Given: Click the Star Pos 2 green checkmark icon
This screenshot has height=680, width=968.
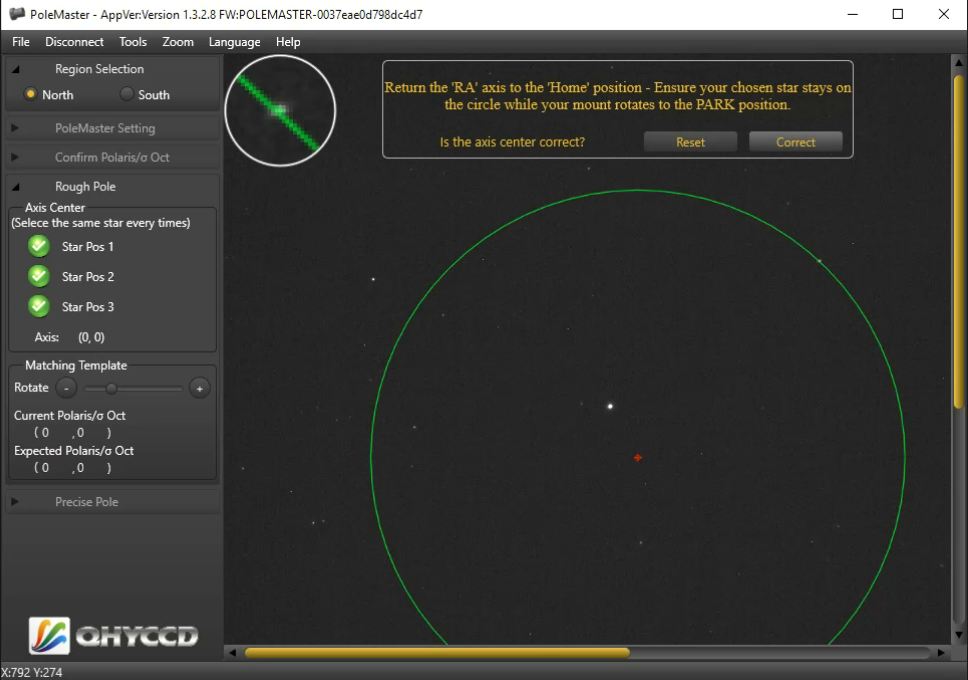Looking at the screenshot, I should pyautogui.click(x=39, y=276).
